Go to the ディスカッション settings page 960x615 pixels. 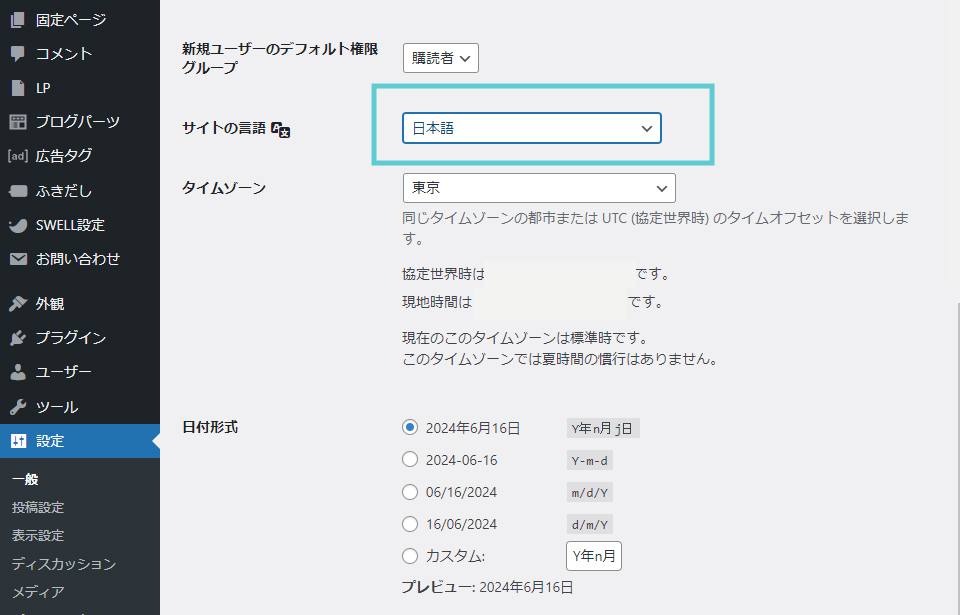coord(64,564)
